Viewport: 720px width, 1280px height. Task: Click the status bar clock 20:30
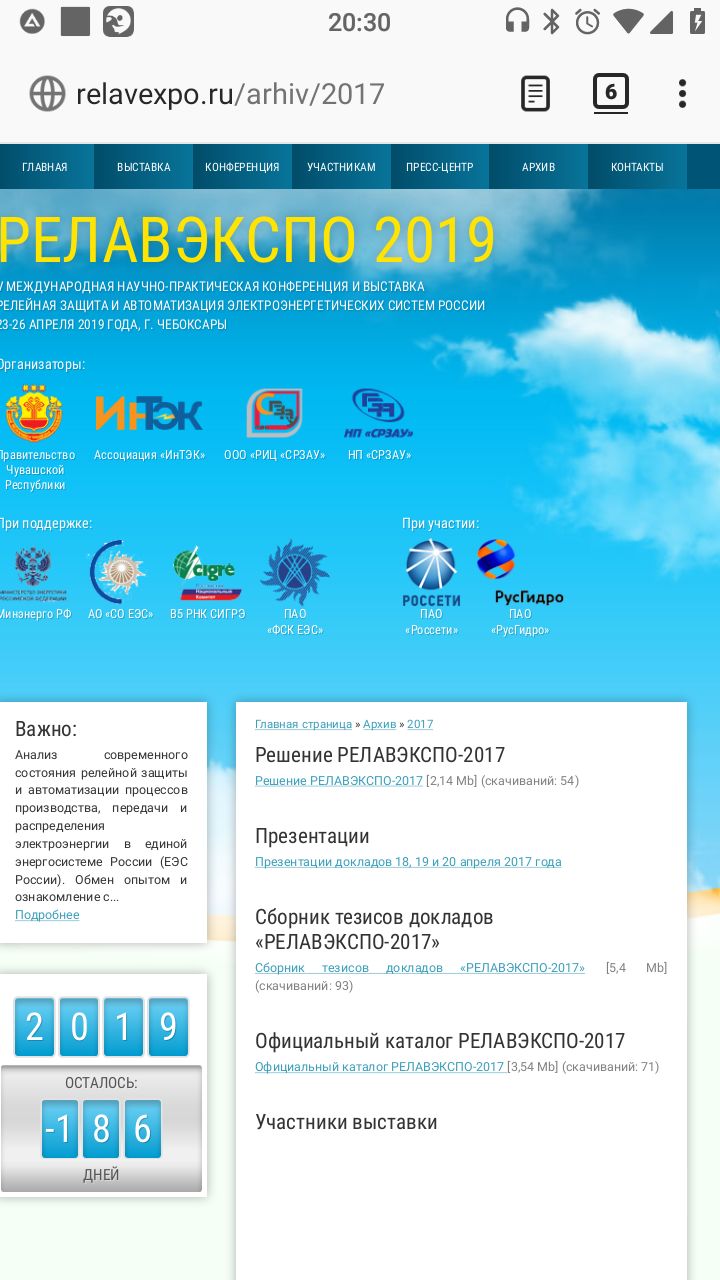click(359, 22)
